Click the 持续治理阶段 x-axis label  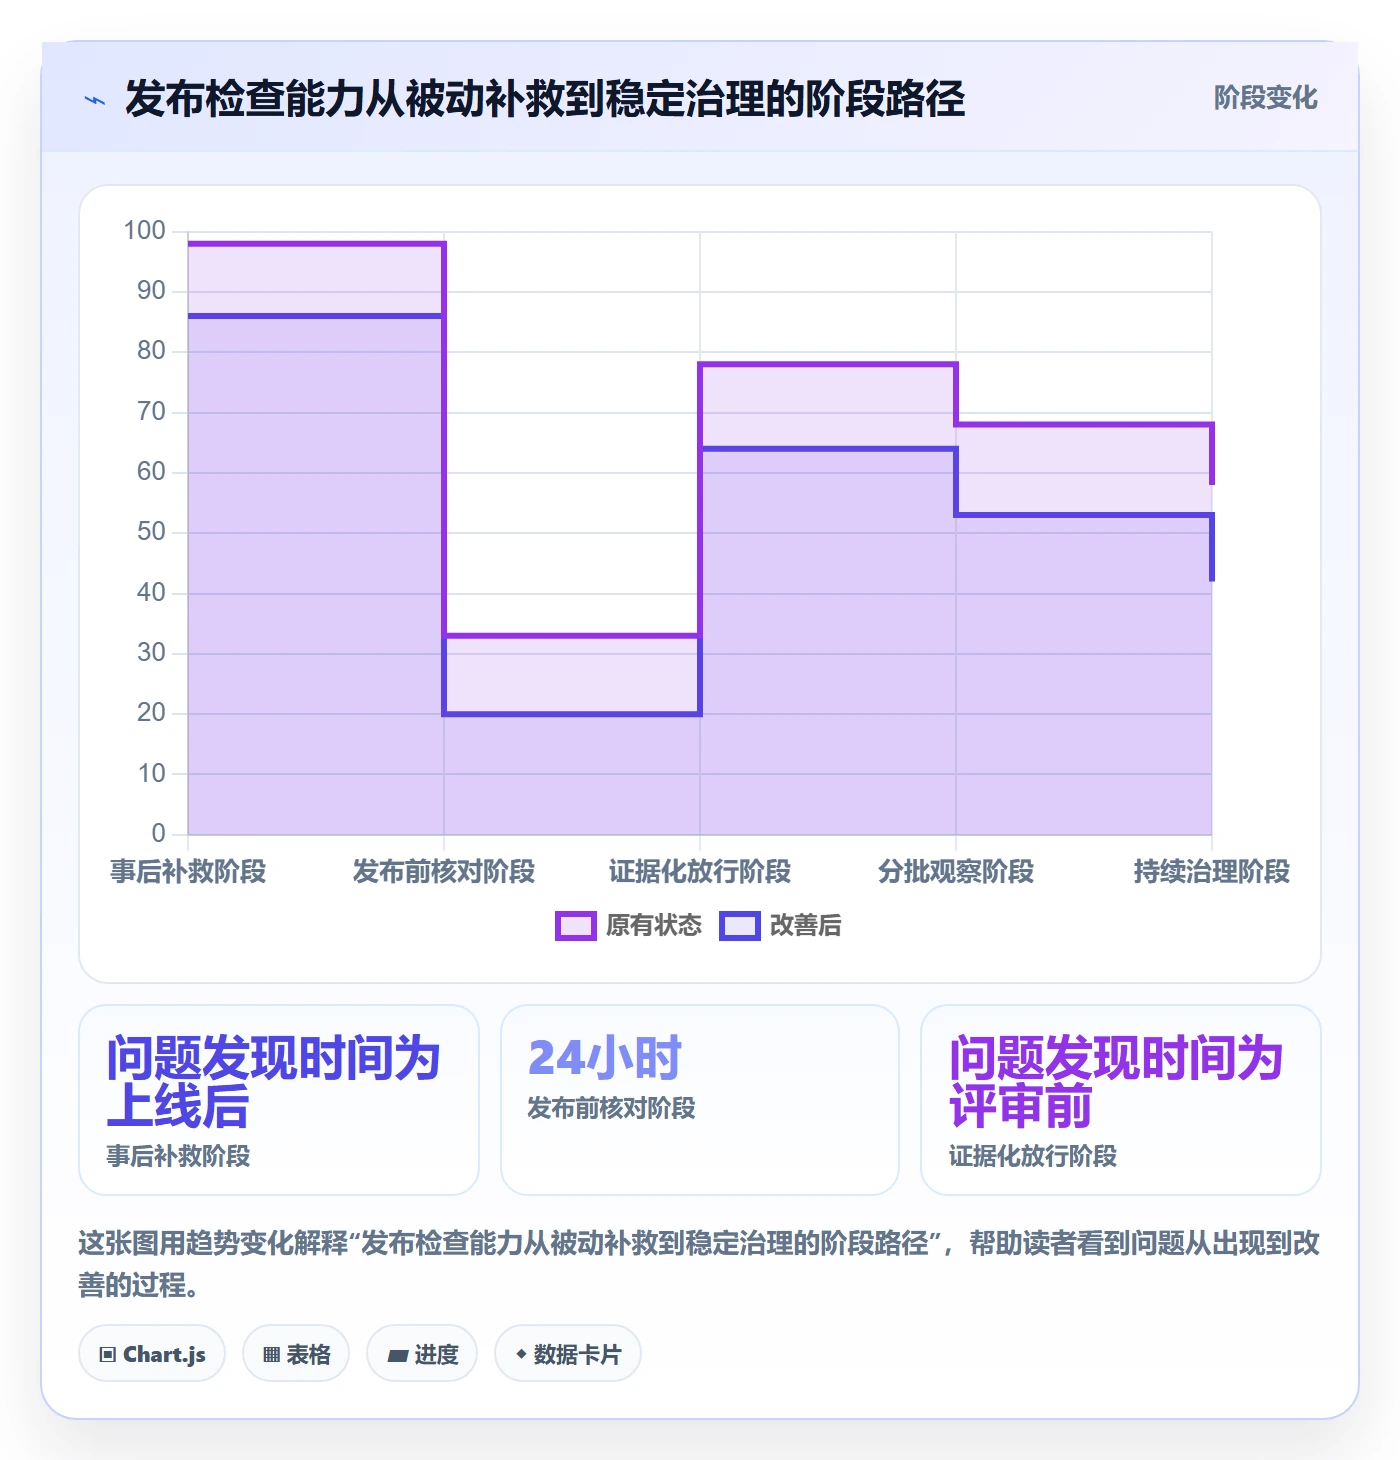pos(1212,872)
